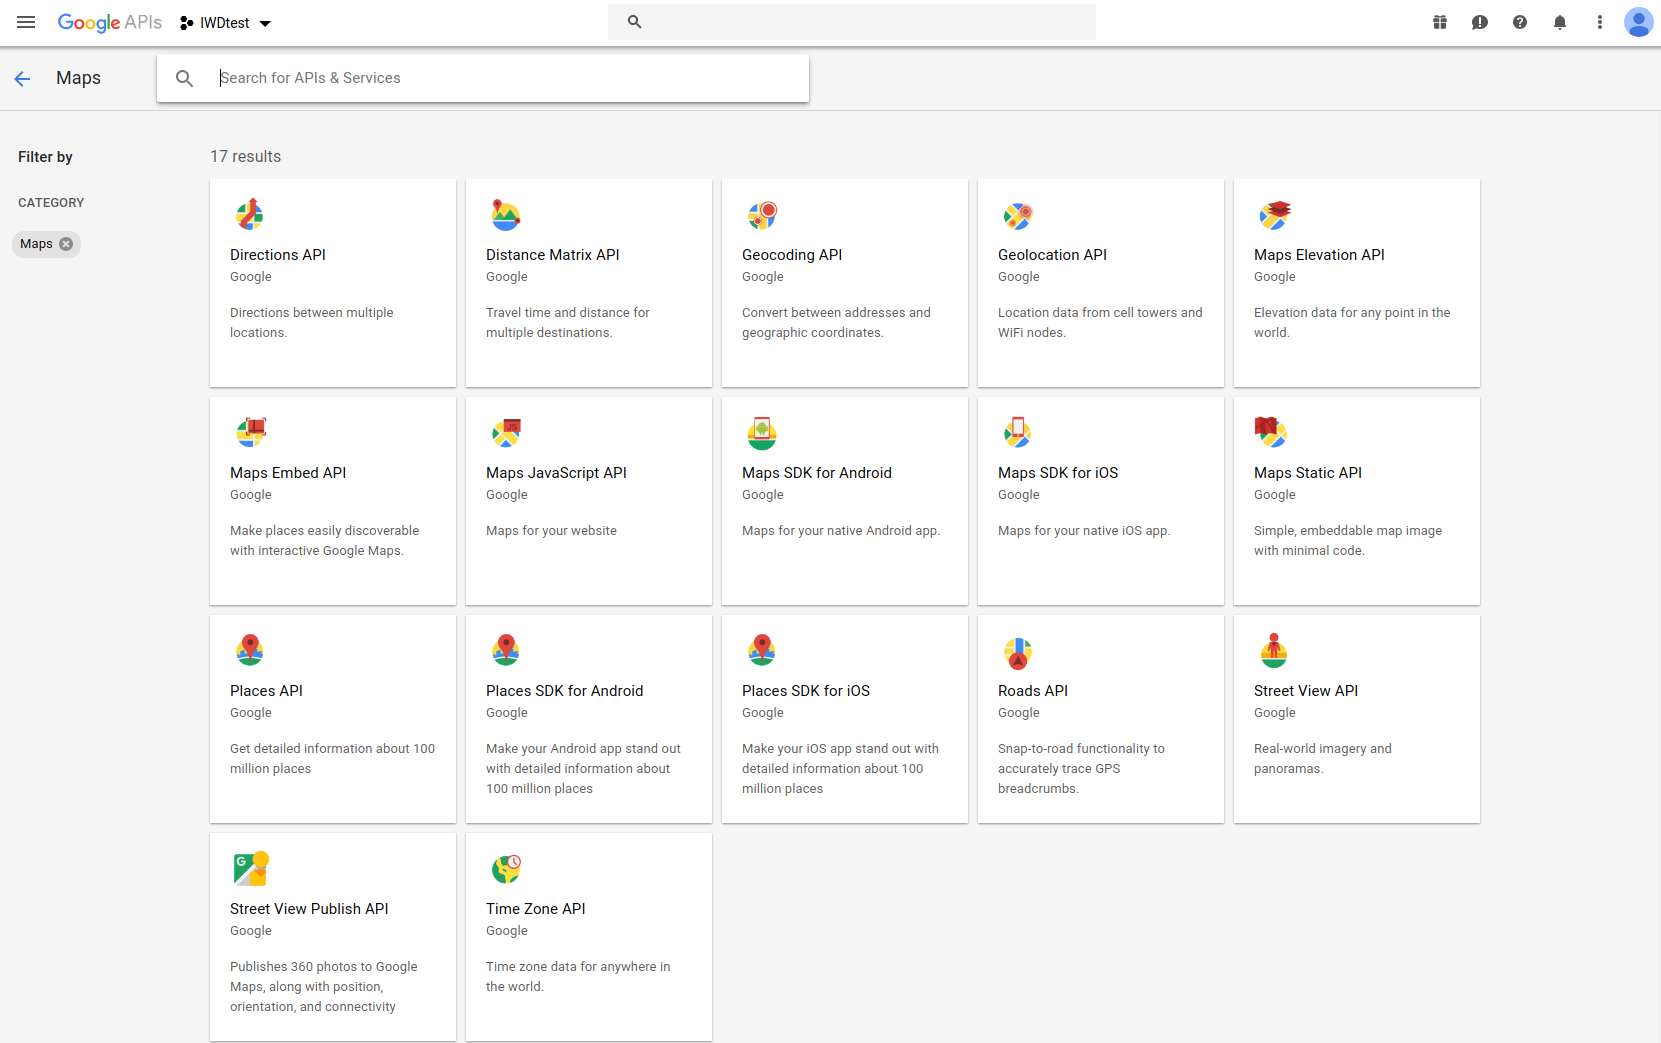Open the Geocoding API title
This screenshot has height=1043, width=1661.
(792, 255)
